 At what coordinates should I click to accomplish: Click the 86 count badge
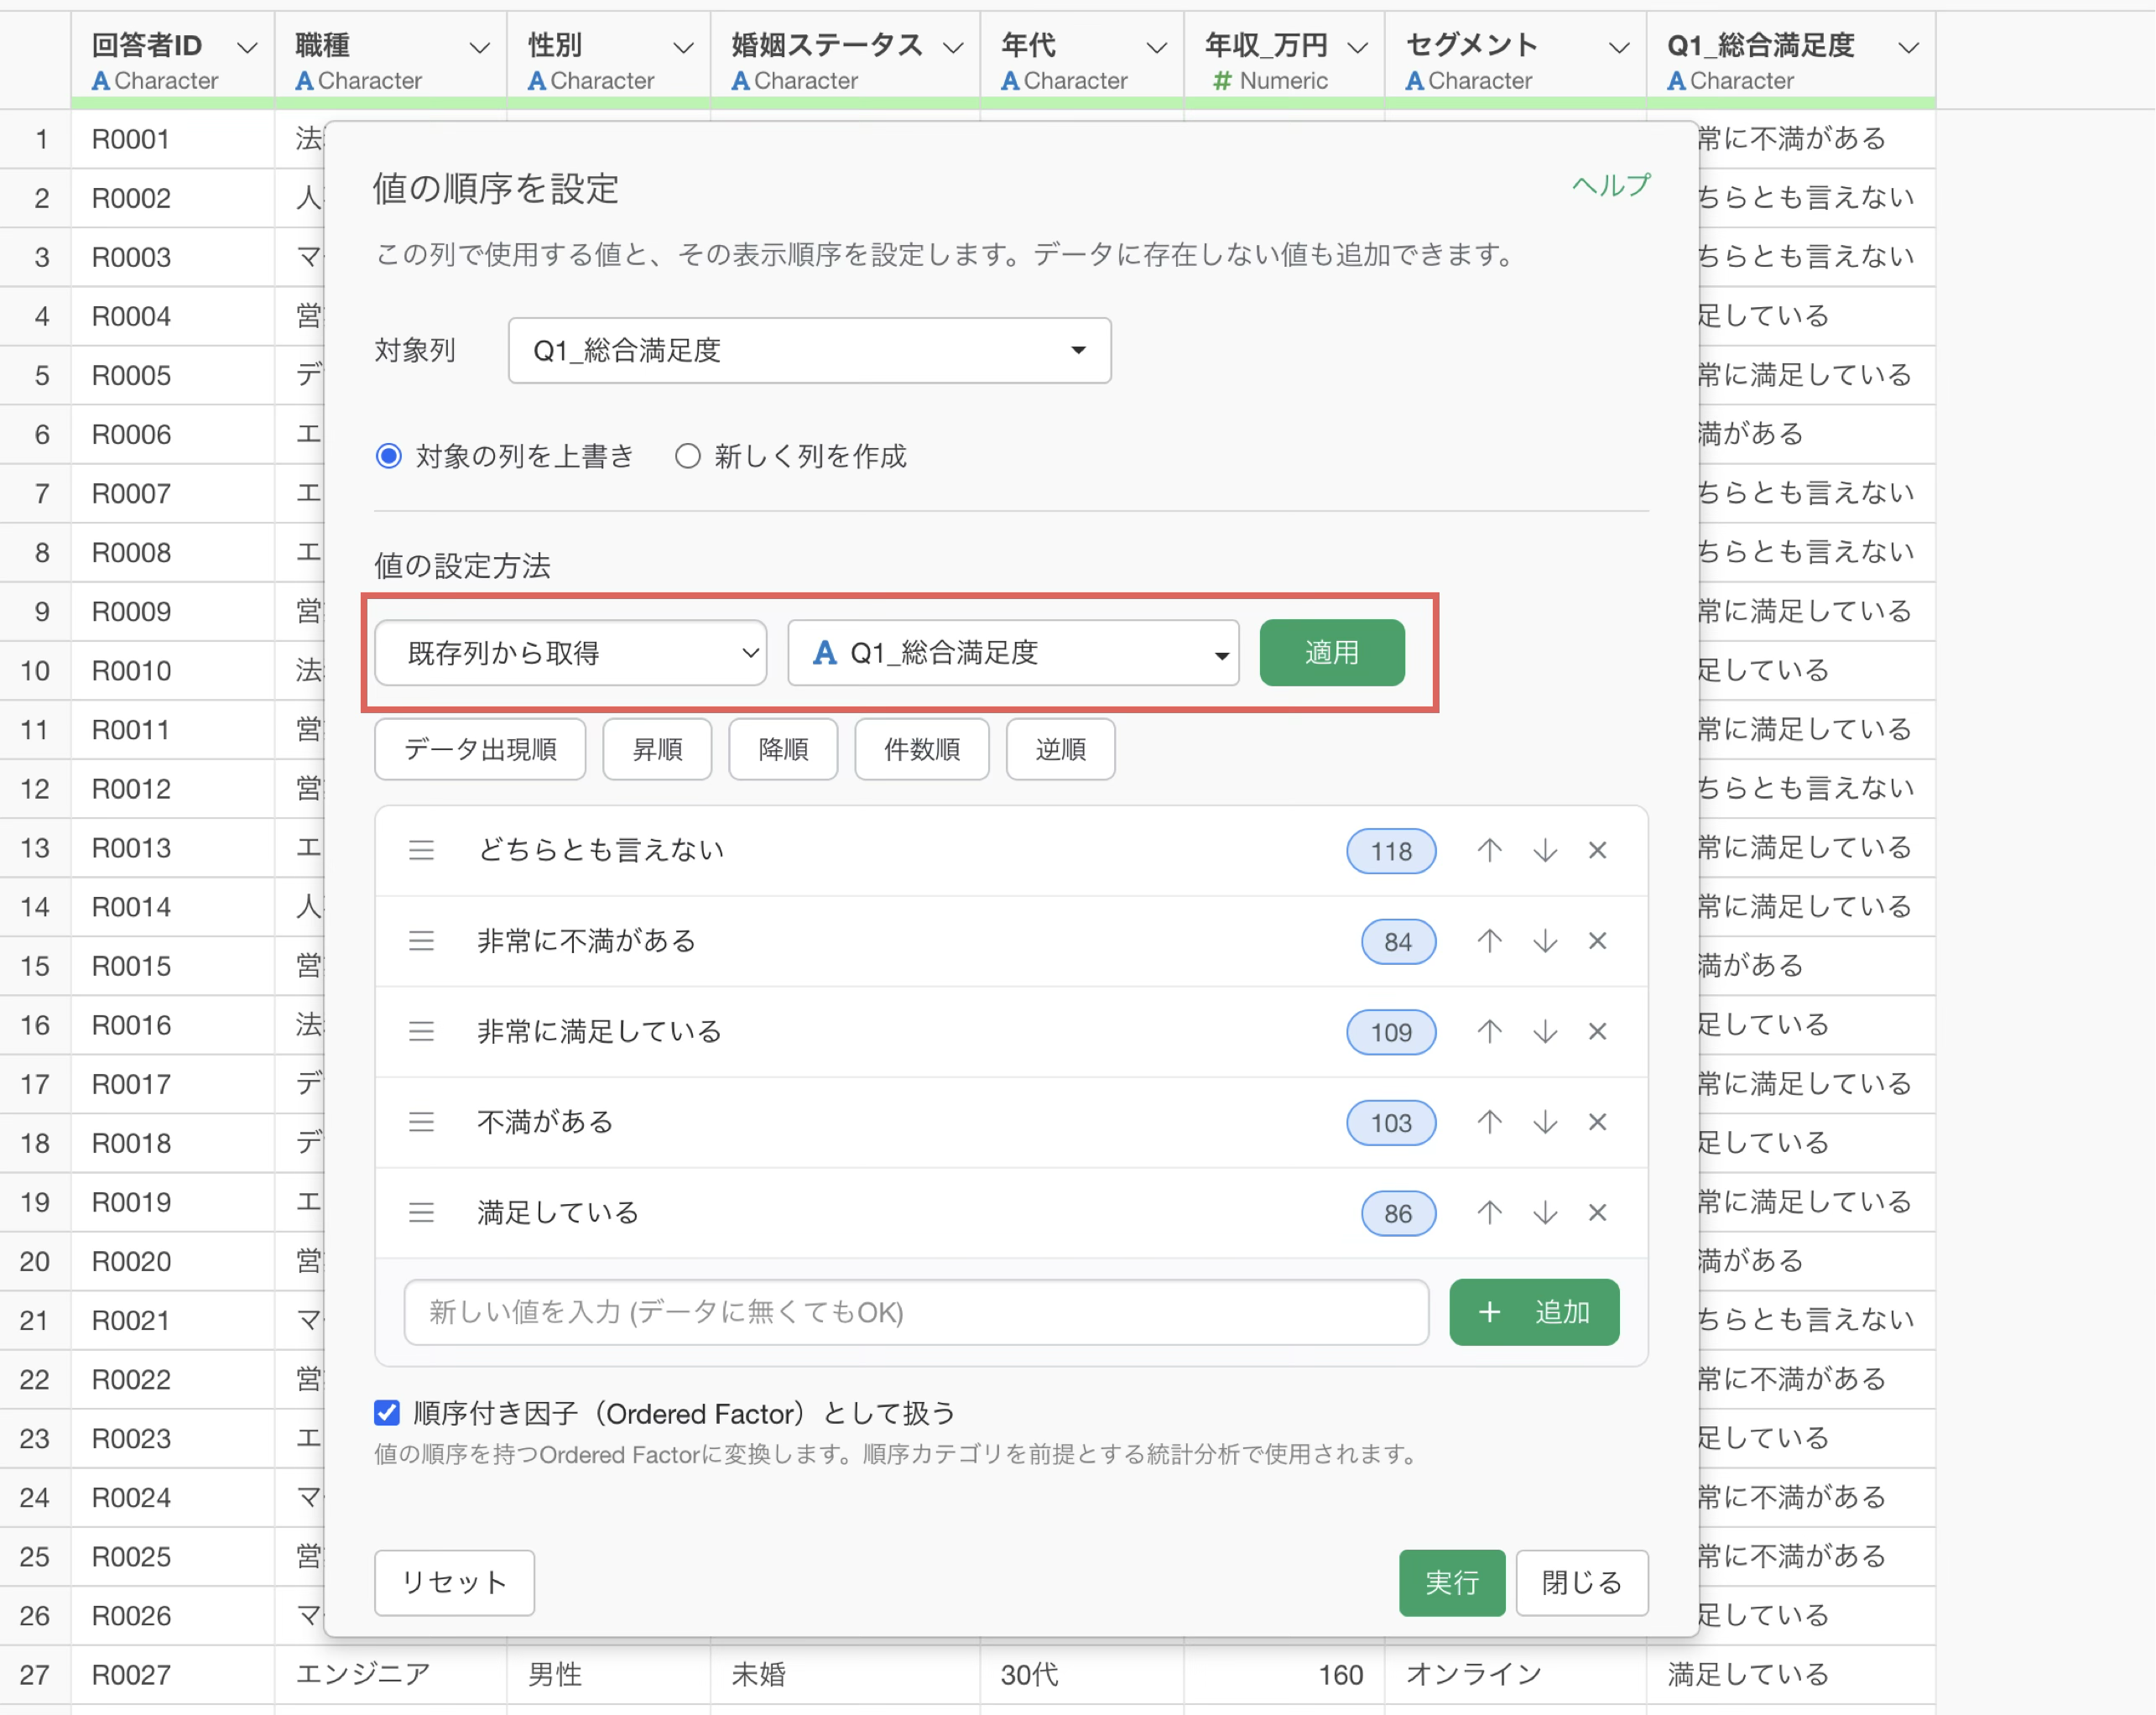(1398, 1214)
